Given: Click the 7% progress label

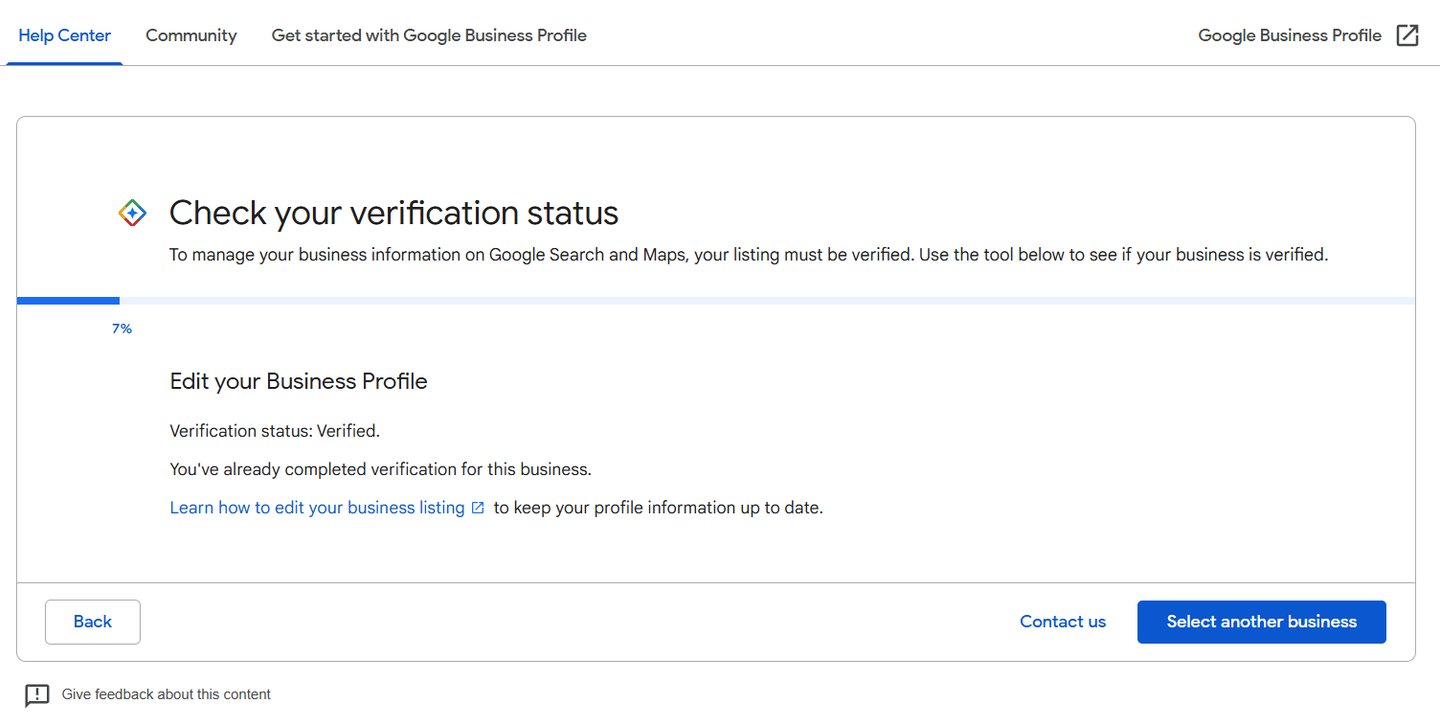Looking at the screenshot, I should point(122,328).
